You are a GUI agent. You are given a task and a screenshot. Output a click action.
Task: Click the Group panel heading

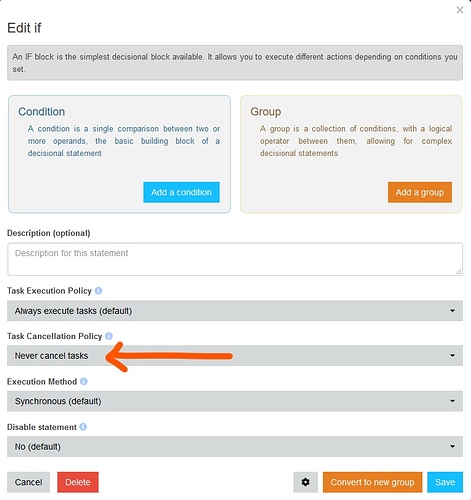[x=266, y=112]
